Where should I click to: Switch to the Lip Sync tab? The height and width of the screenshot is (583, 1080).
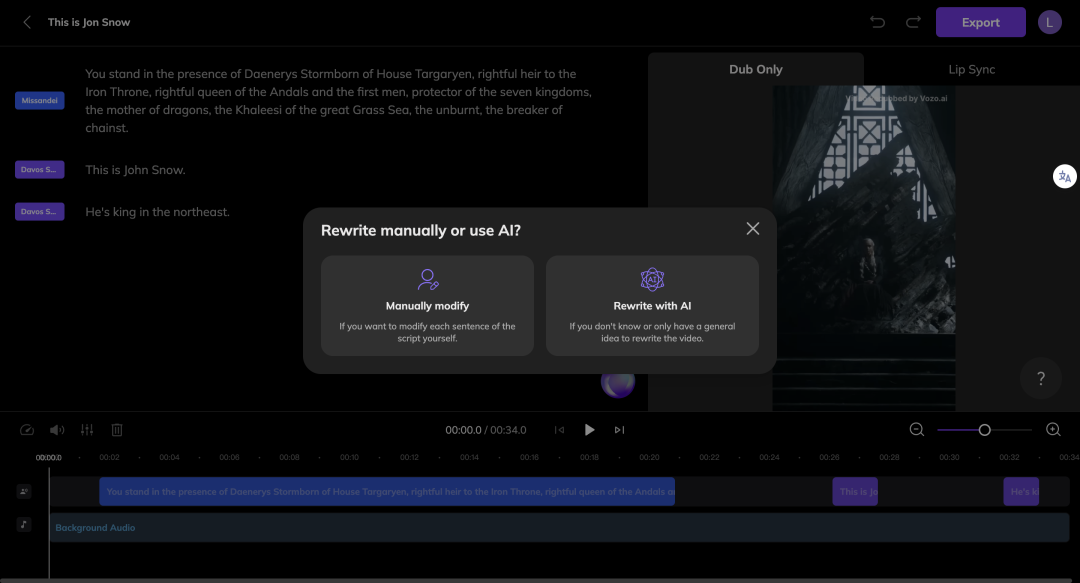[971, 69]
